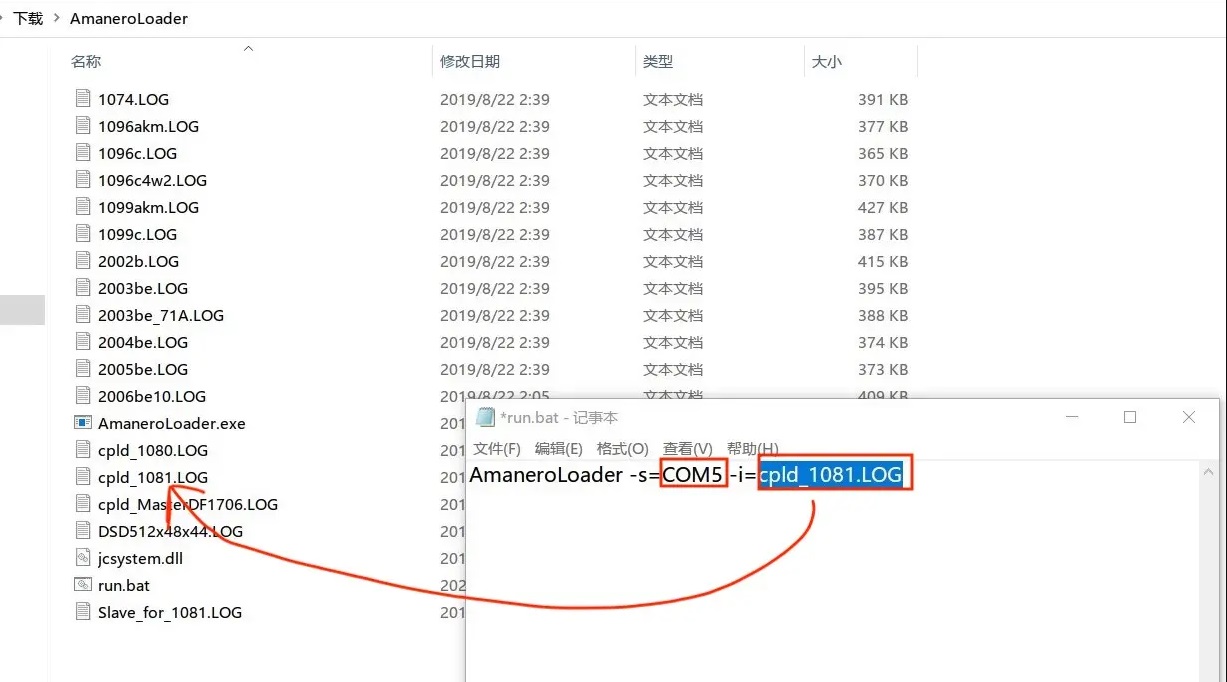
Task: Click the COM5 text in Notepad
Action: (692, 475)
